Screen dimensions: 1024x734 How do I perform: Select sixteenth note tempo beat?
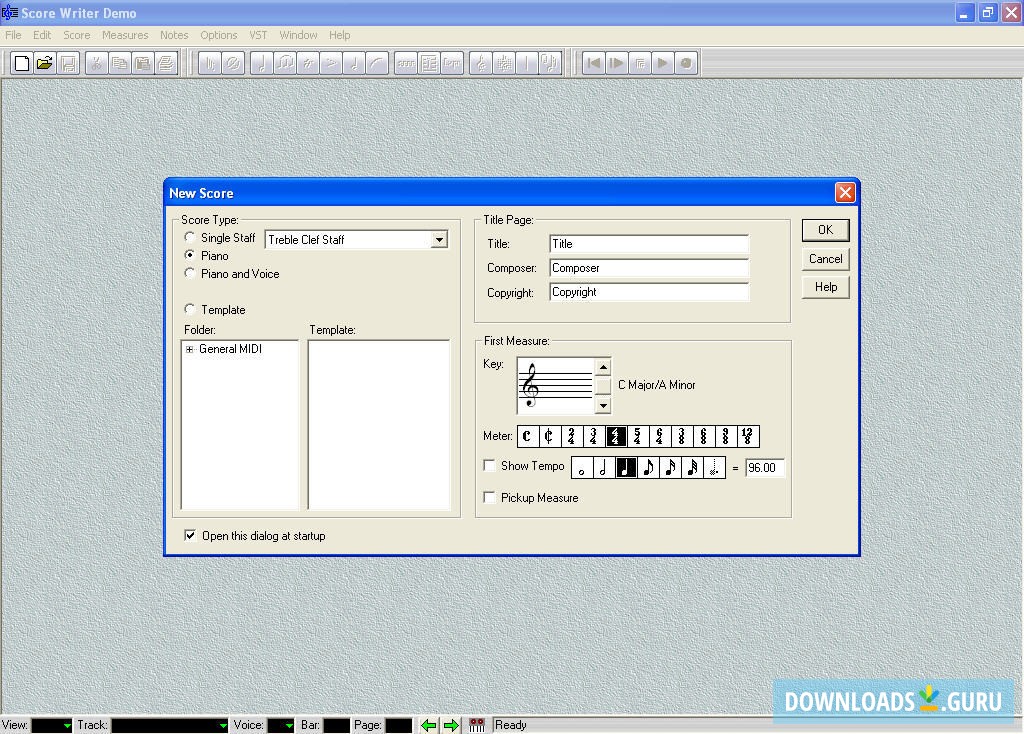click(670, 468)
